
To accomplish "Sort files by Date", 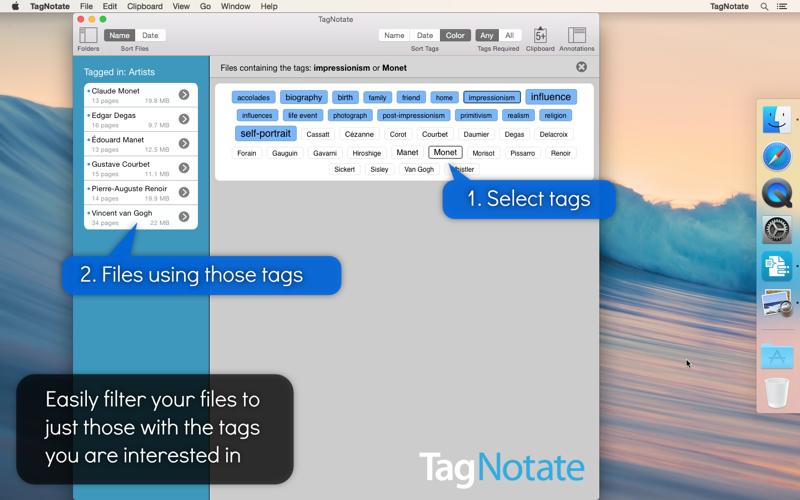I will pyautogui.click(x=150, y=35).
